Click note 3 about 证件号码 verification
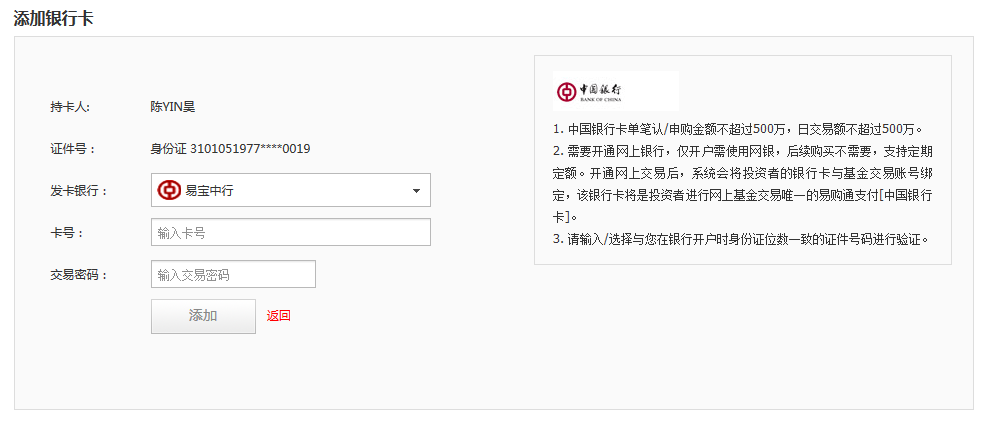This screenshot has height=423, width=994. tap(740, 239)
